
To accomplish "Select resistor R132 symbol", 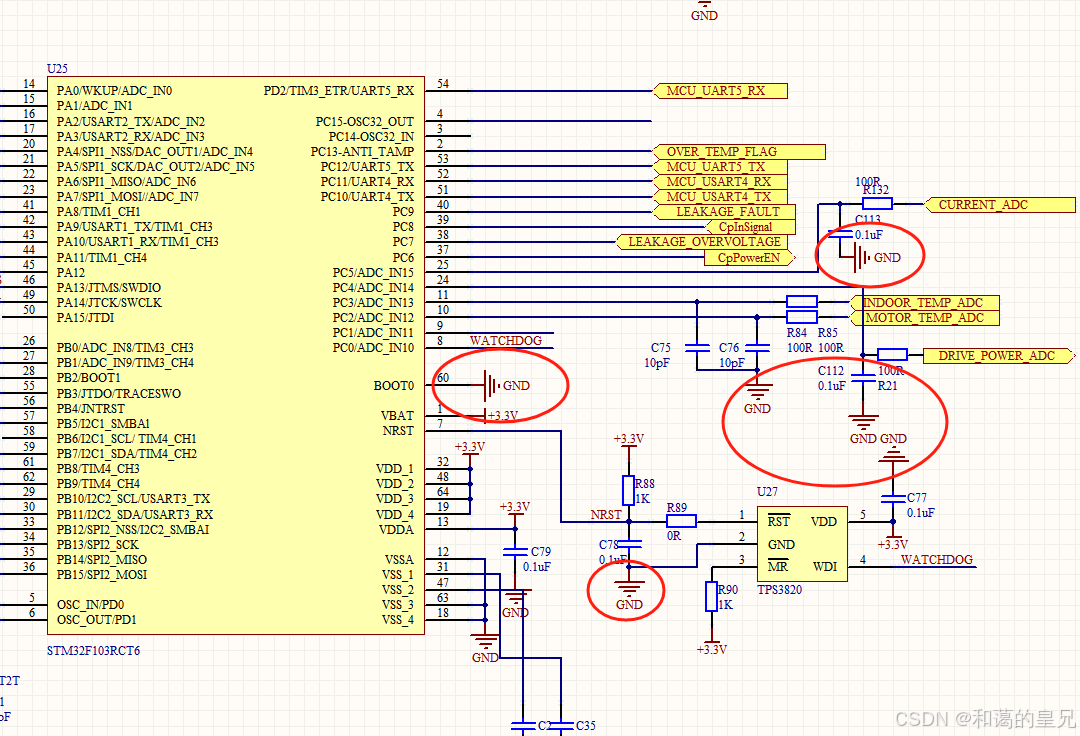I will [878, 204].
